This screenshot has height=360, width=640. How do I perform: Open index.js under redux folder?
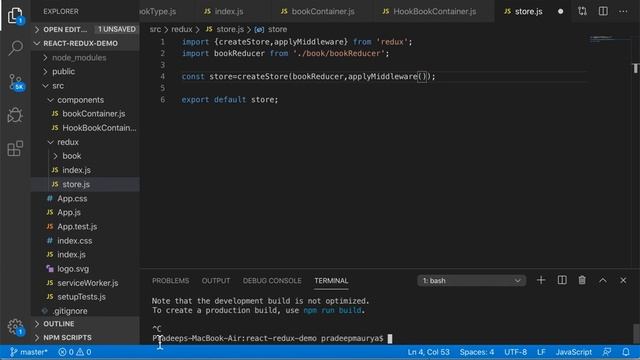pos(85,170)
